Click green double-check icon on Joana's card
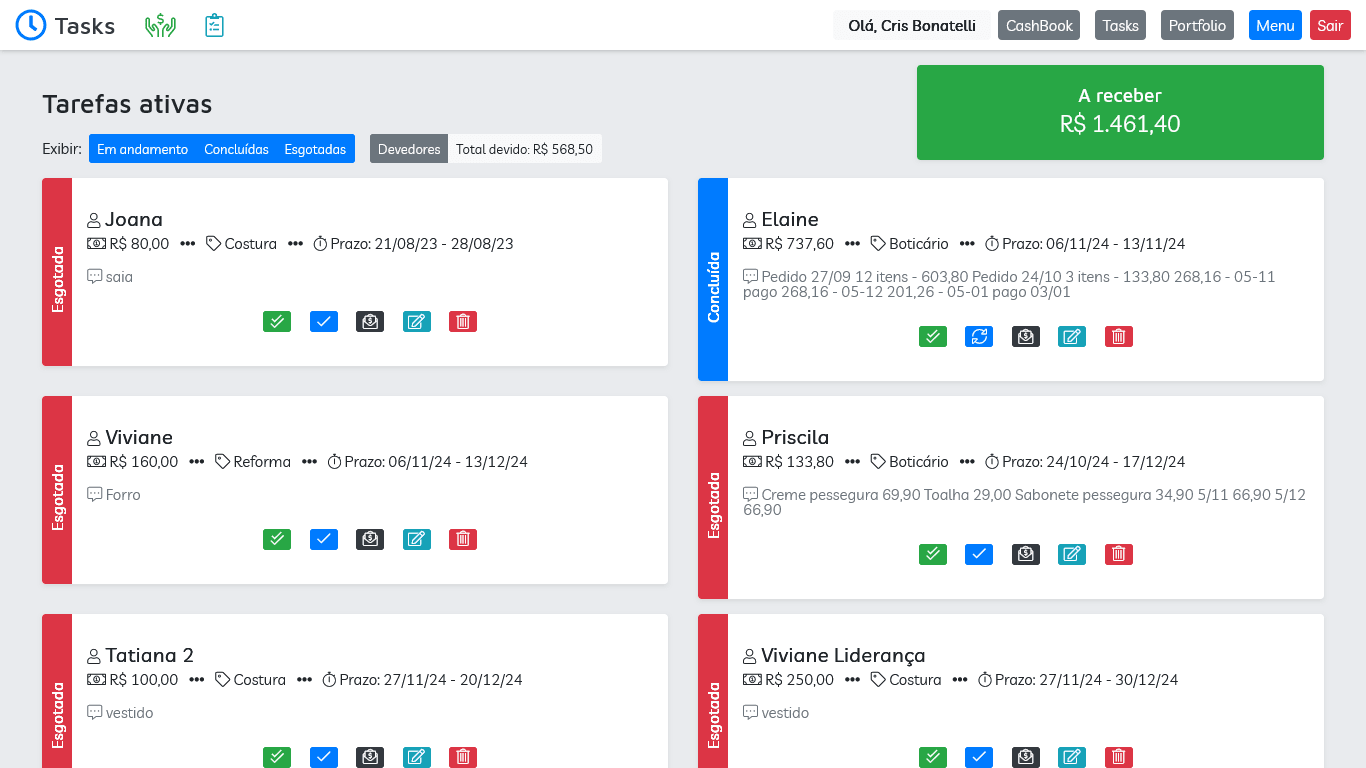This screenshot has width=1366, height=768. [277, 321]
